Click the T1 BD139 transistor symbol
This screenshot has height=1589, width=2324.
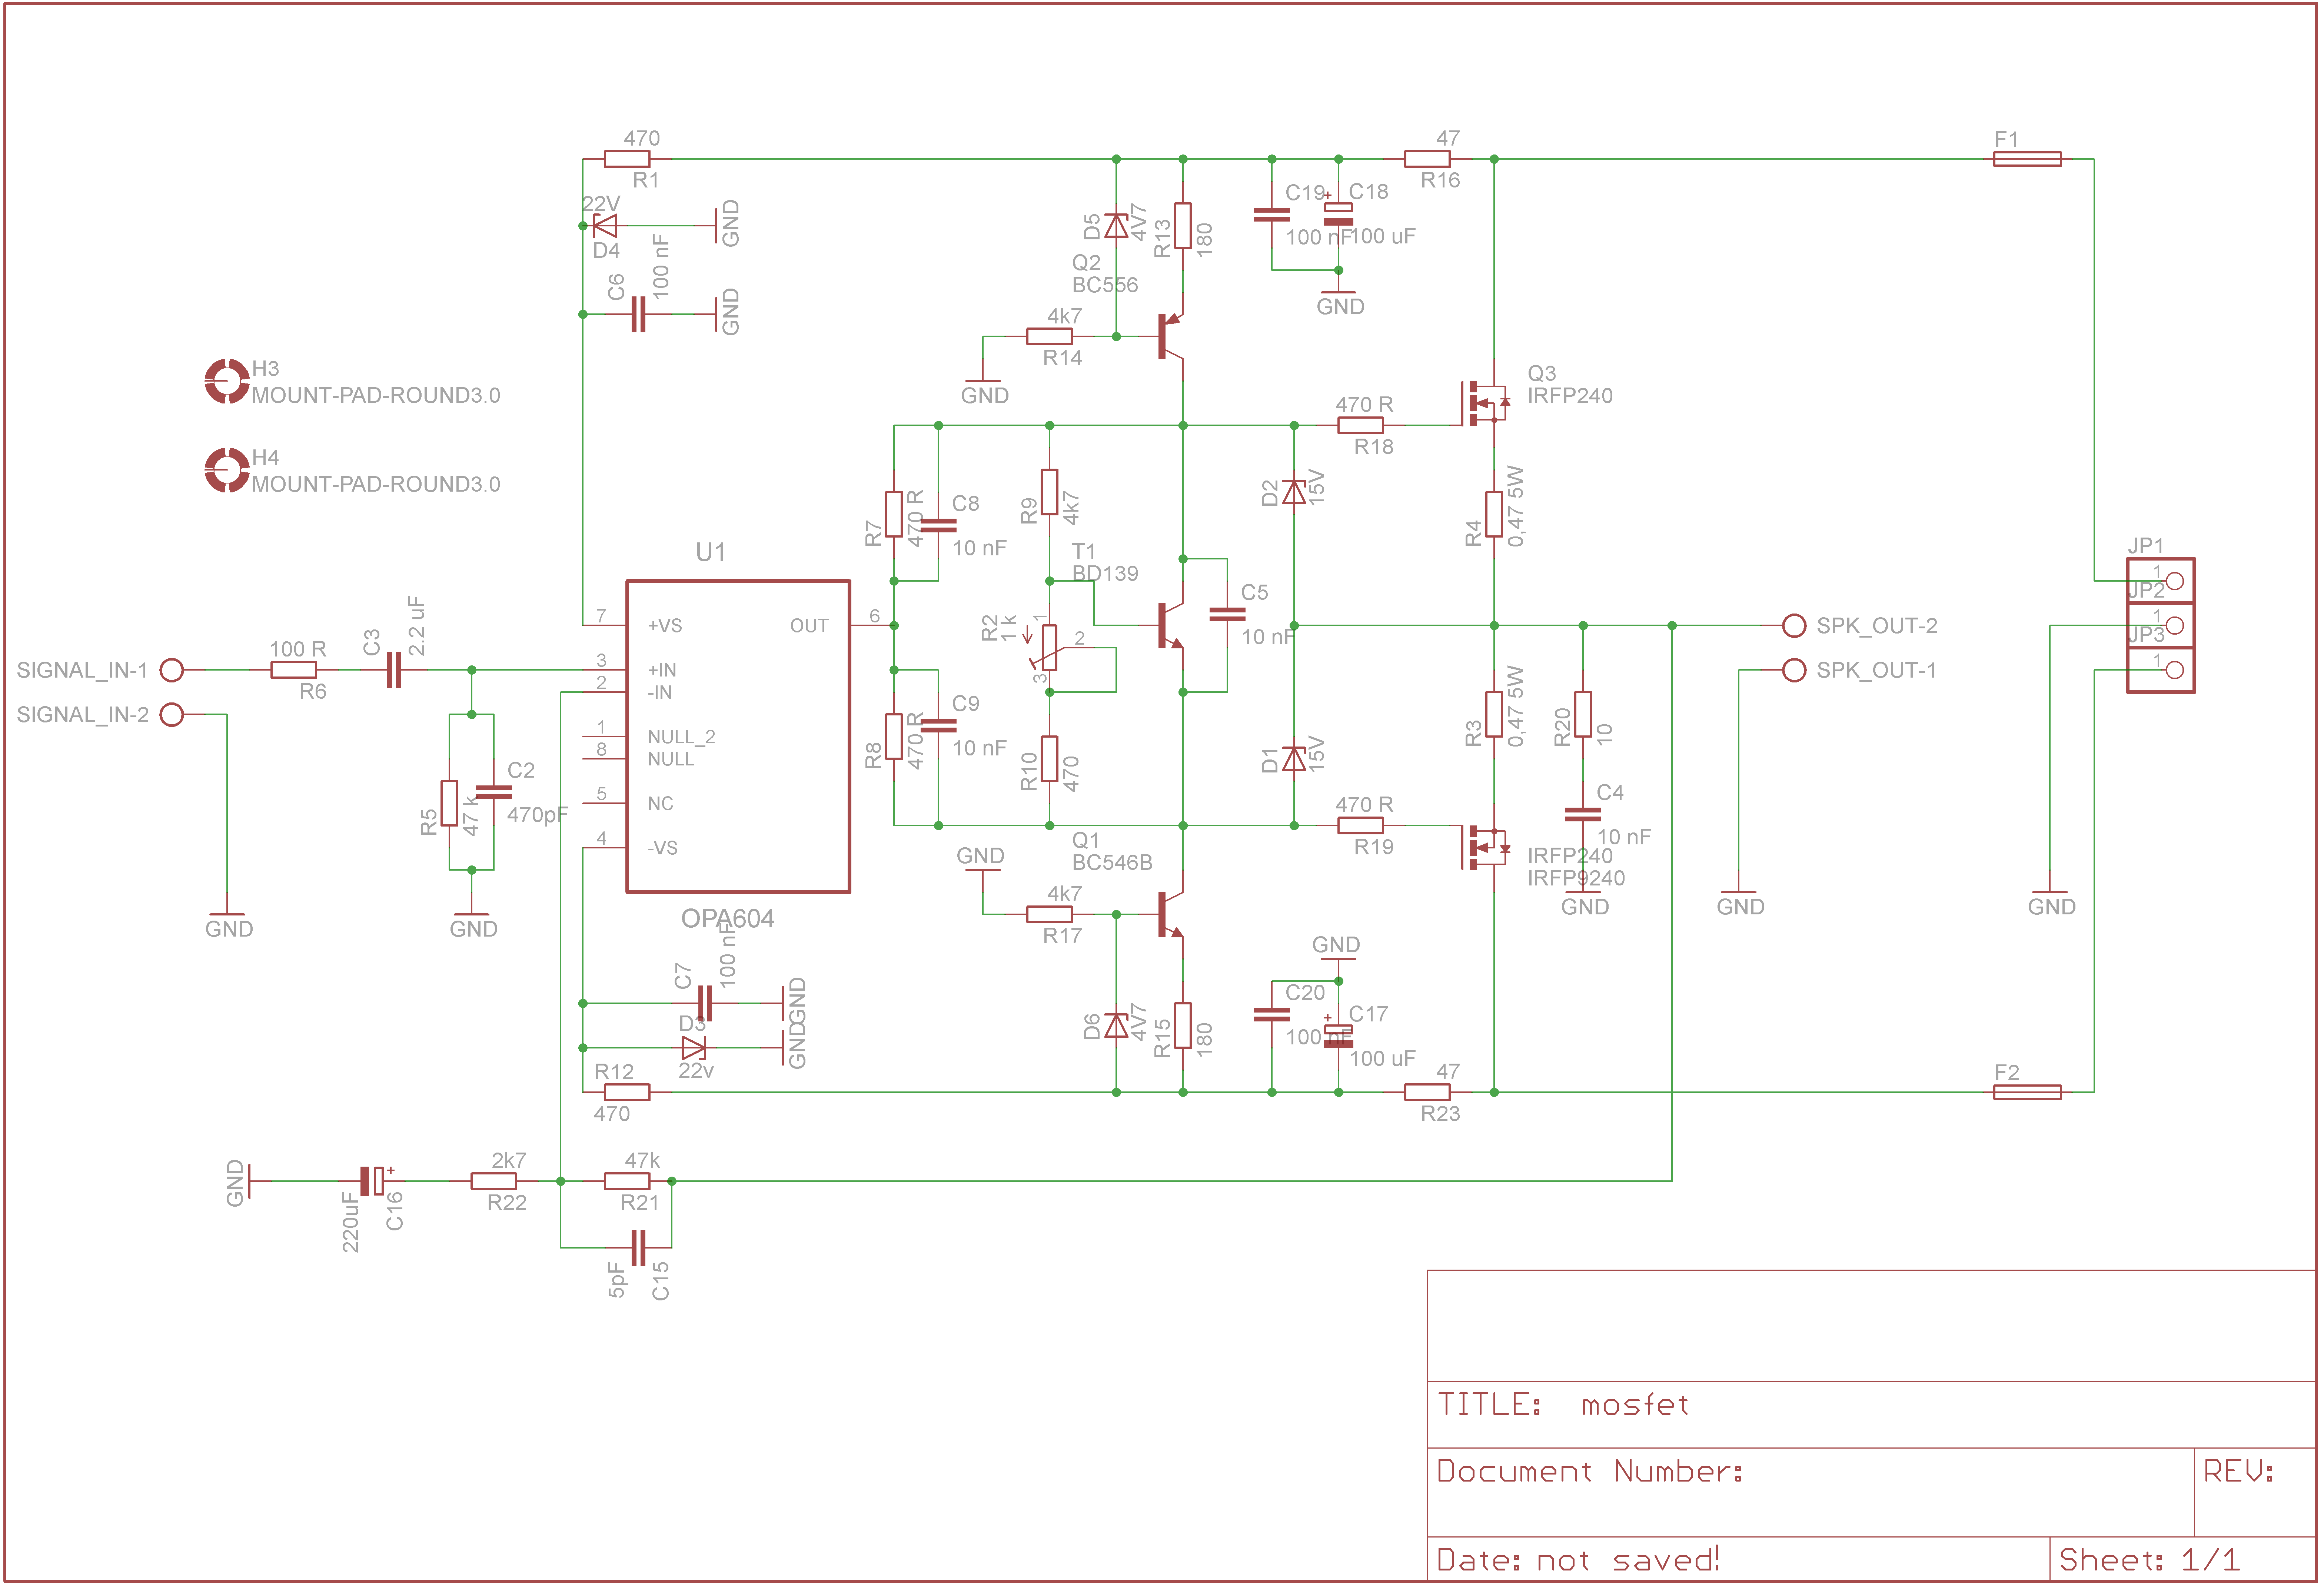[x=1170, y=626]
